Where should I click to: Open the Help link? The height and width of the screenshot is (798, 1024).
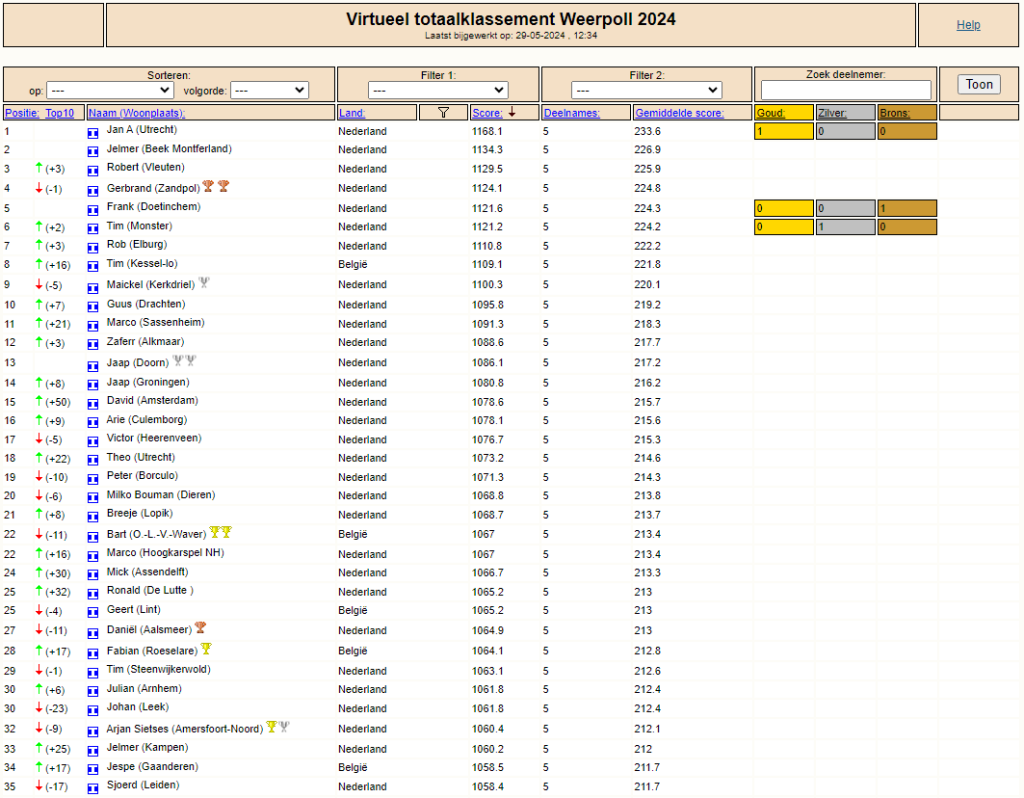[x=968, y=25]
